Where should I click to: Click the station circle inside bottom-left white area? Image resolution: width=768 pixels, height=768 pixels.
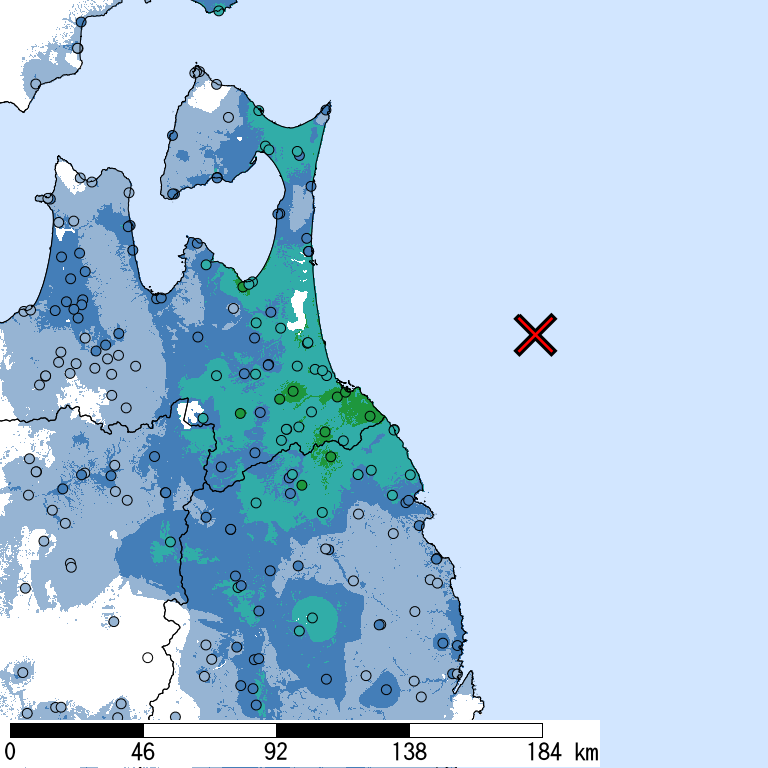[148, 657]
